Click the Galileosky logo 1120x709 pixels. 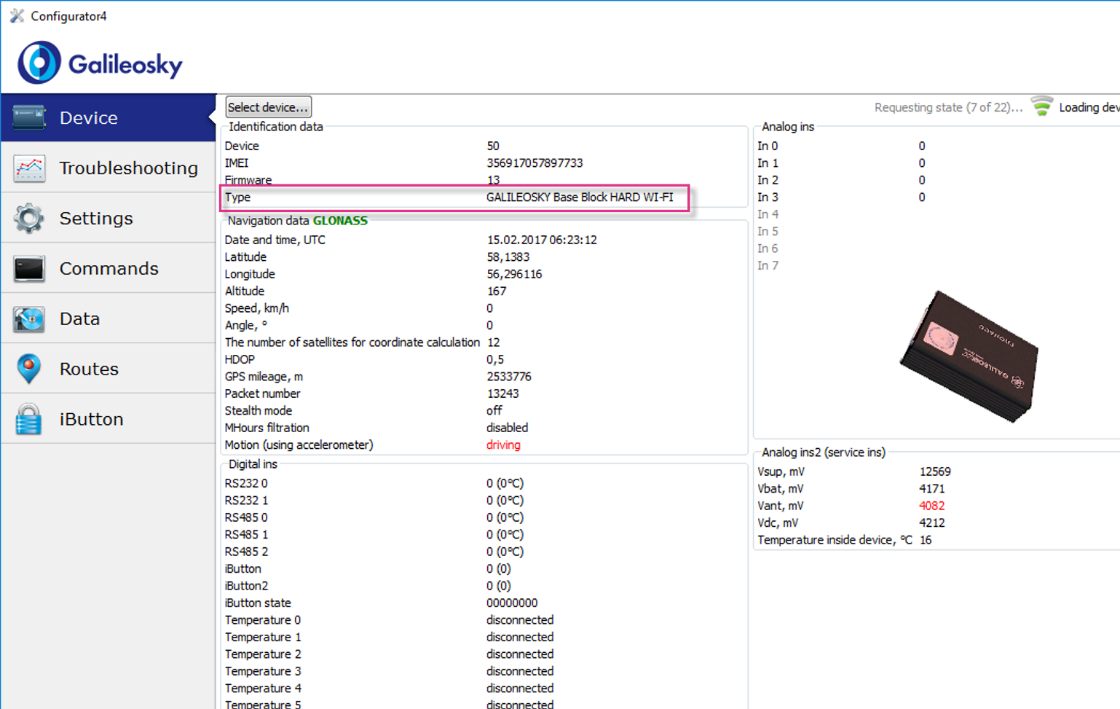click(100, 64)
